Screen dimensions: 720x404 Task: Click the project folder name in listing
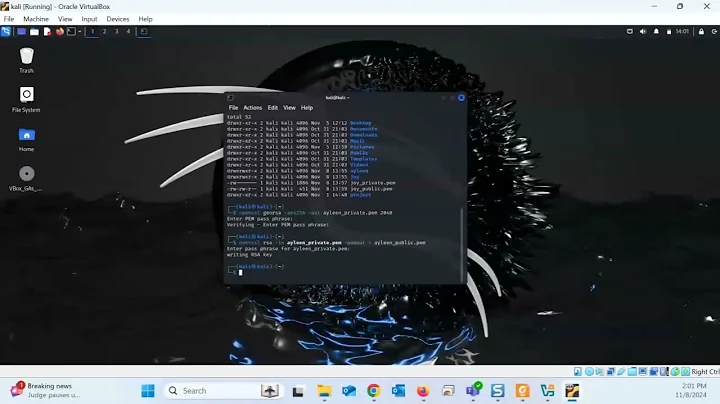point(360,195)
